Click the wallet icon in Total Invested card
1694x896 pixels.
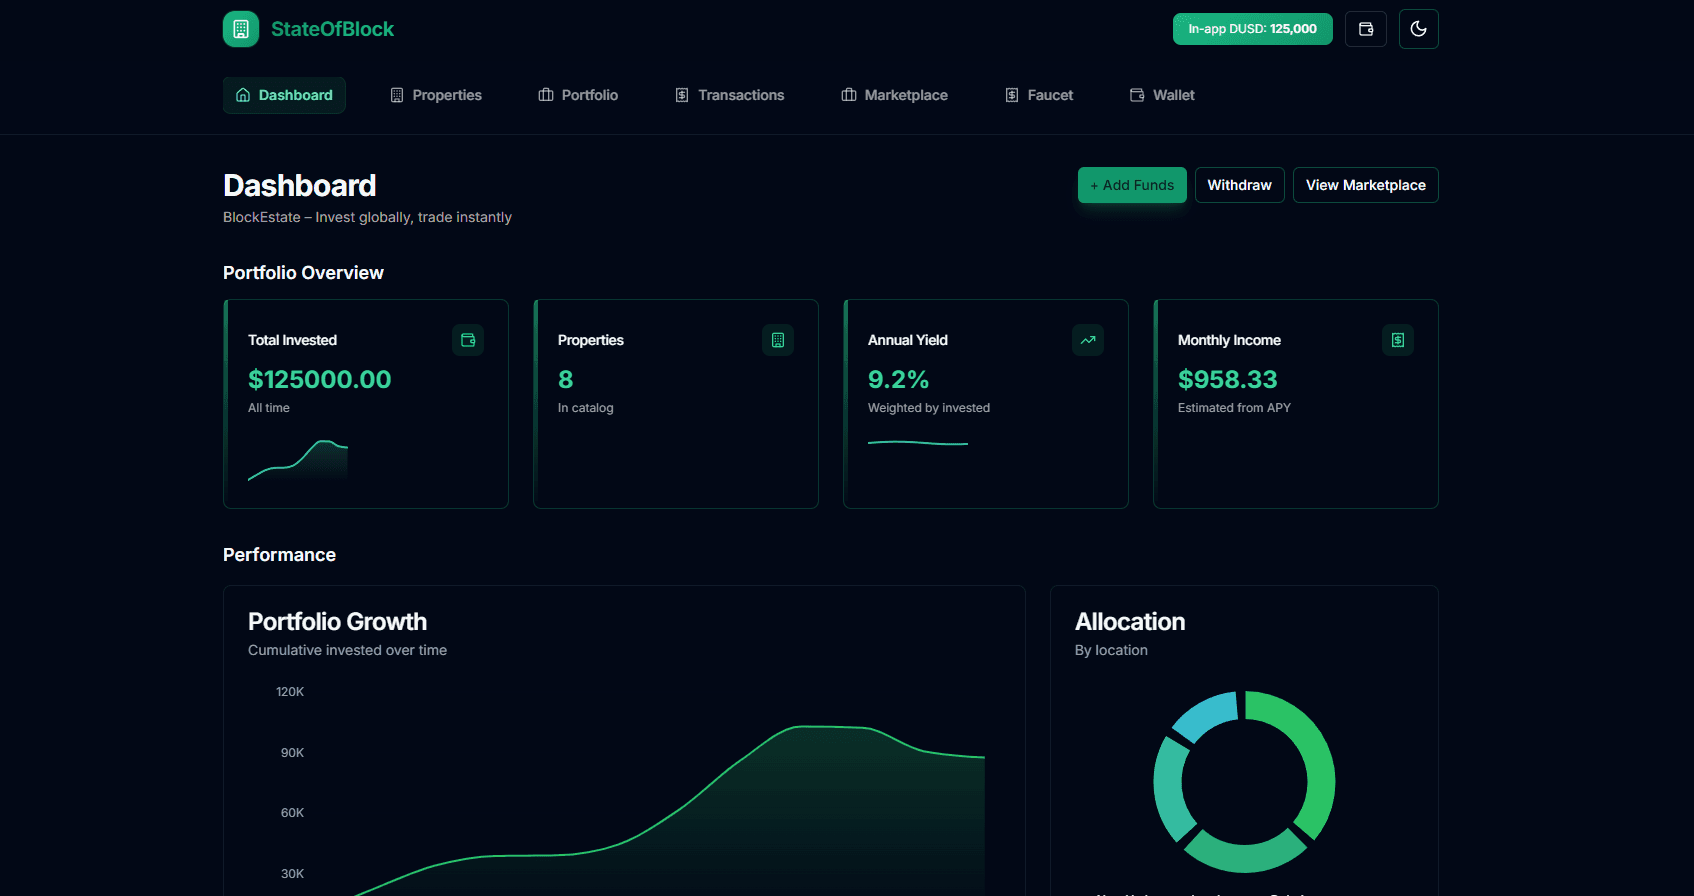point(468,340)
